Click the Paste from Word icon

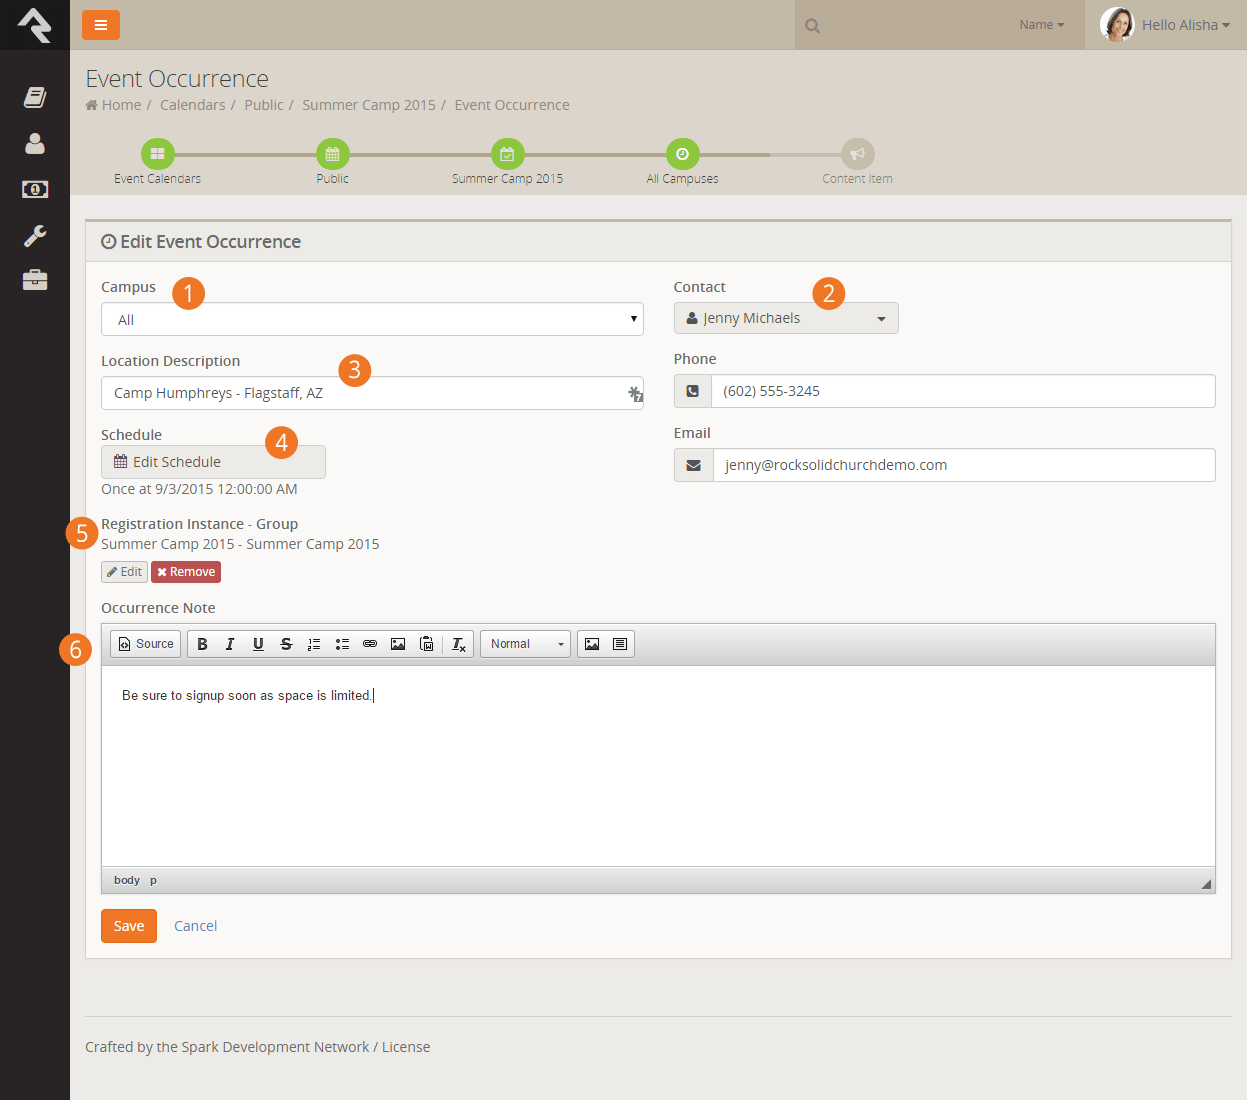tap(426, 644)
